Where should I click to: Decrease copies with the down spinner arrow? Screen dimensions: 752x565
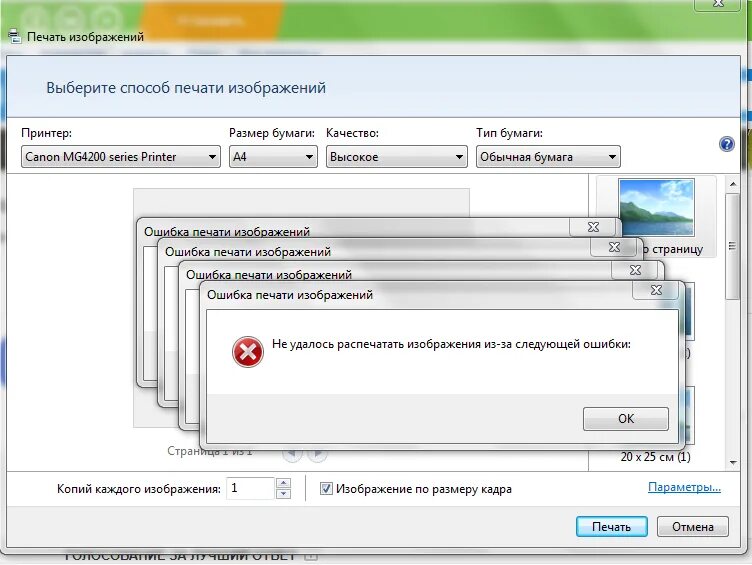(x=283, y=494)
